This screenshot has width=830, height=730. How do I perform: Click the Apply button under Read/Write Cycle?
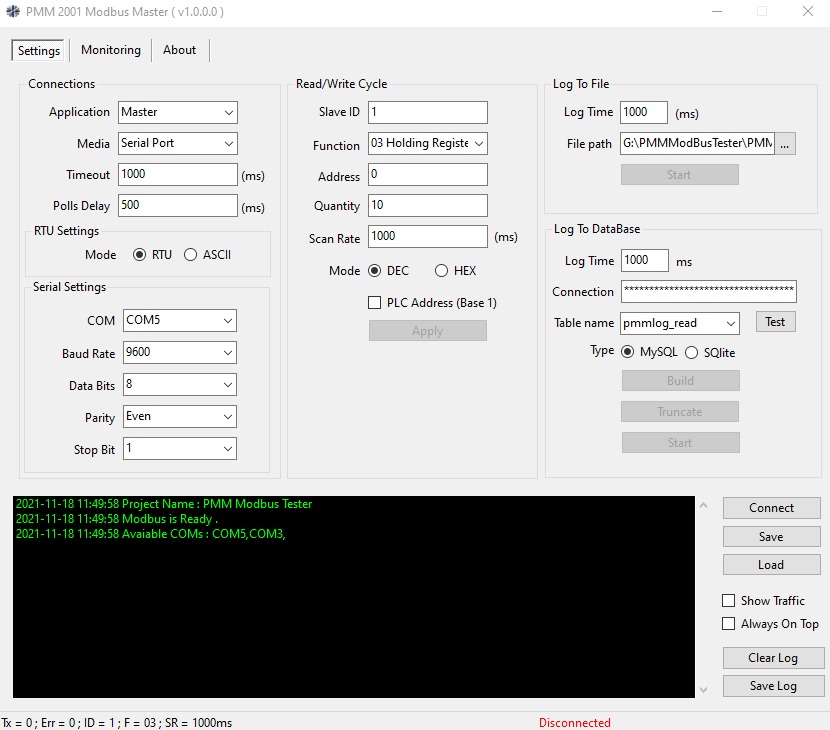pos(428,331)
